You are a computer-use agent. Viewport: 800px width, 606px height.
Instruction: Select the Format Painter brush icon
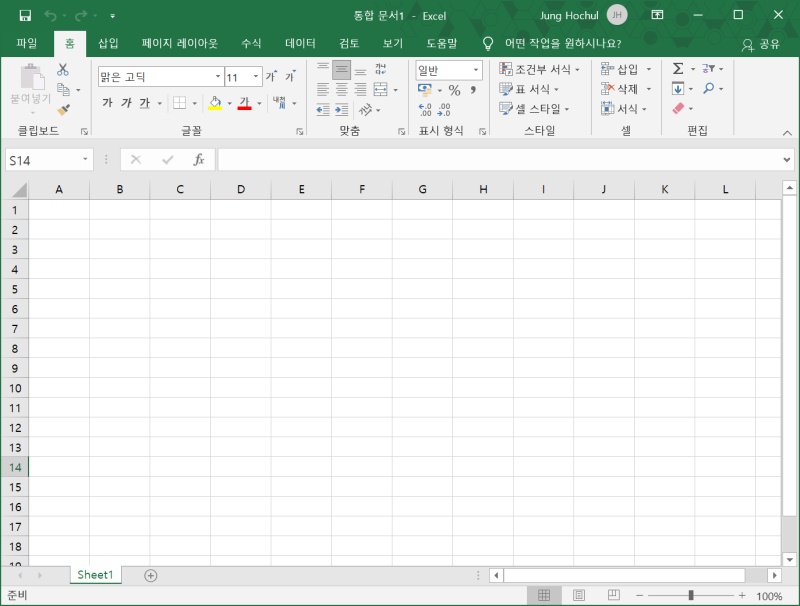point(63,109)
